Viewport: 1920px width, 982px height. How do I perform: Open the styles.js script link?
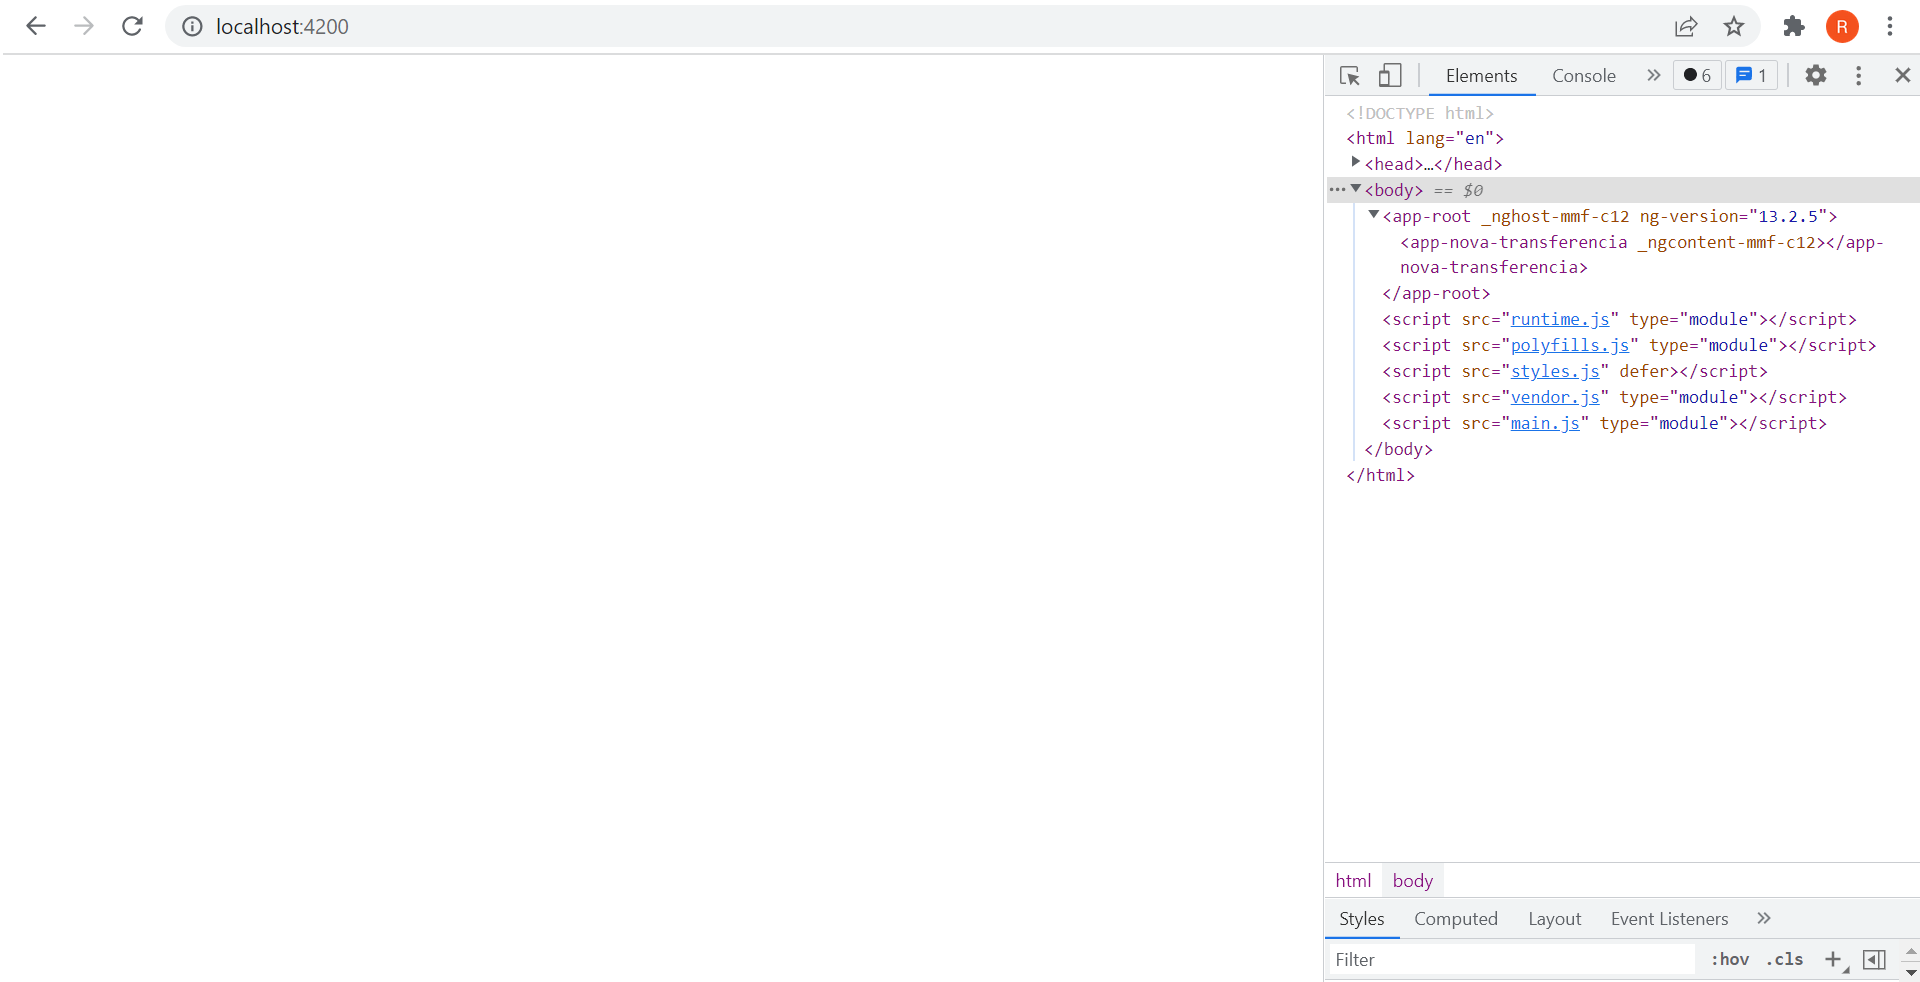point(1555,371)
